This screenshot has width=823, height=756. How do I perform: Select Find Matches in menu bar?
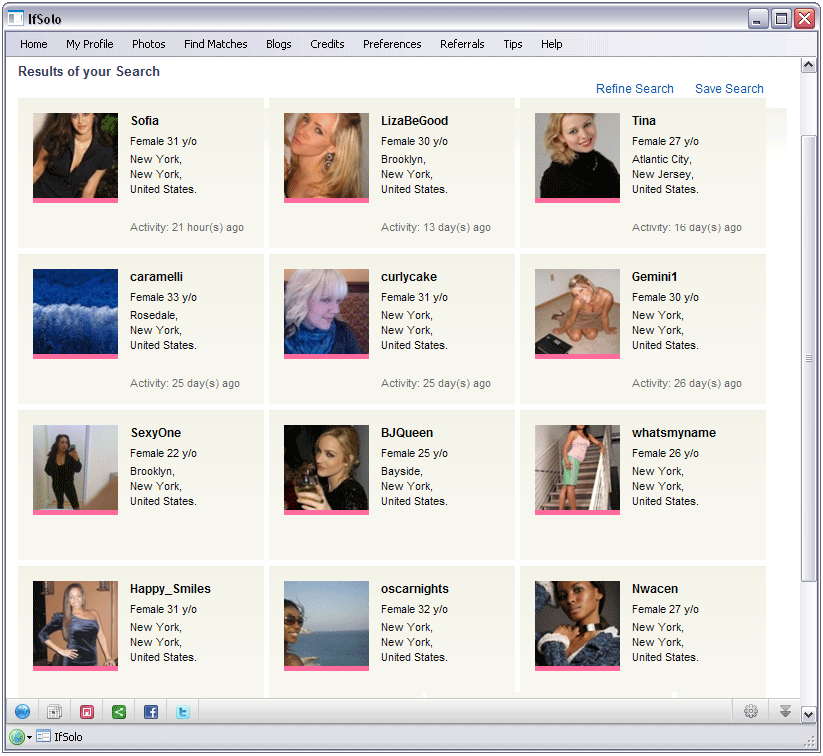click(216, 44)
